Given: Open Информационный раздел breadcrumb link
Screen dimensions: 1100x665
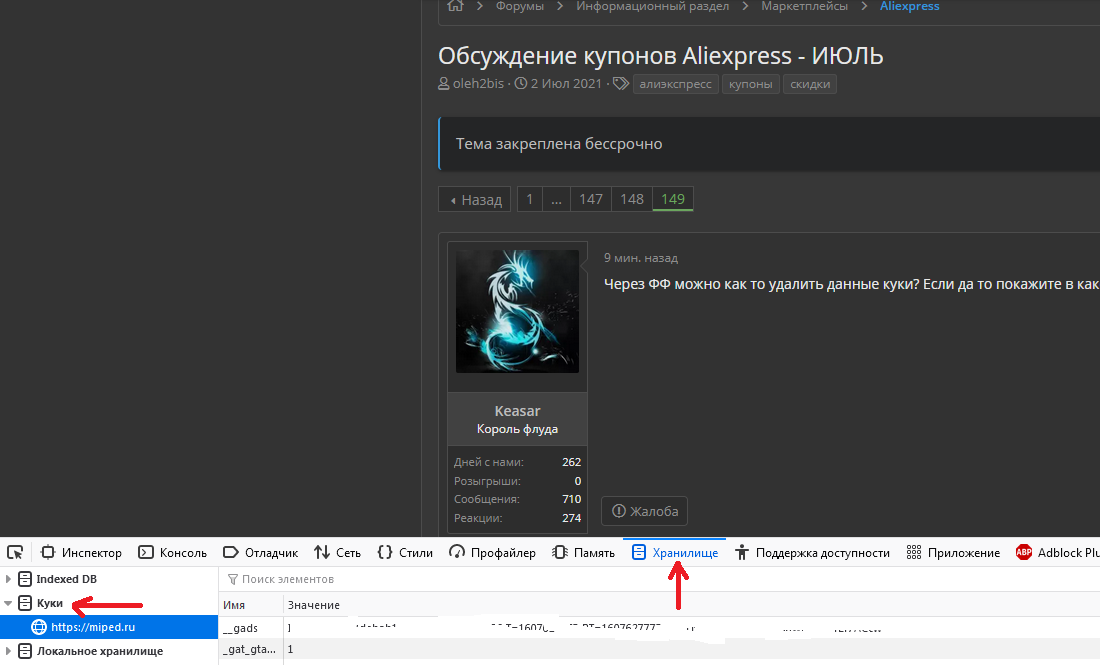Looking at the screenshot, I should click(652, 6).
